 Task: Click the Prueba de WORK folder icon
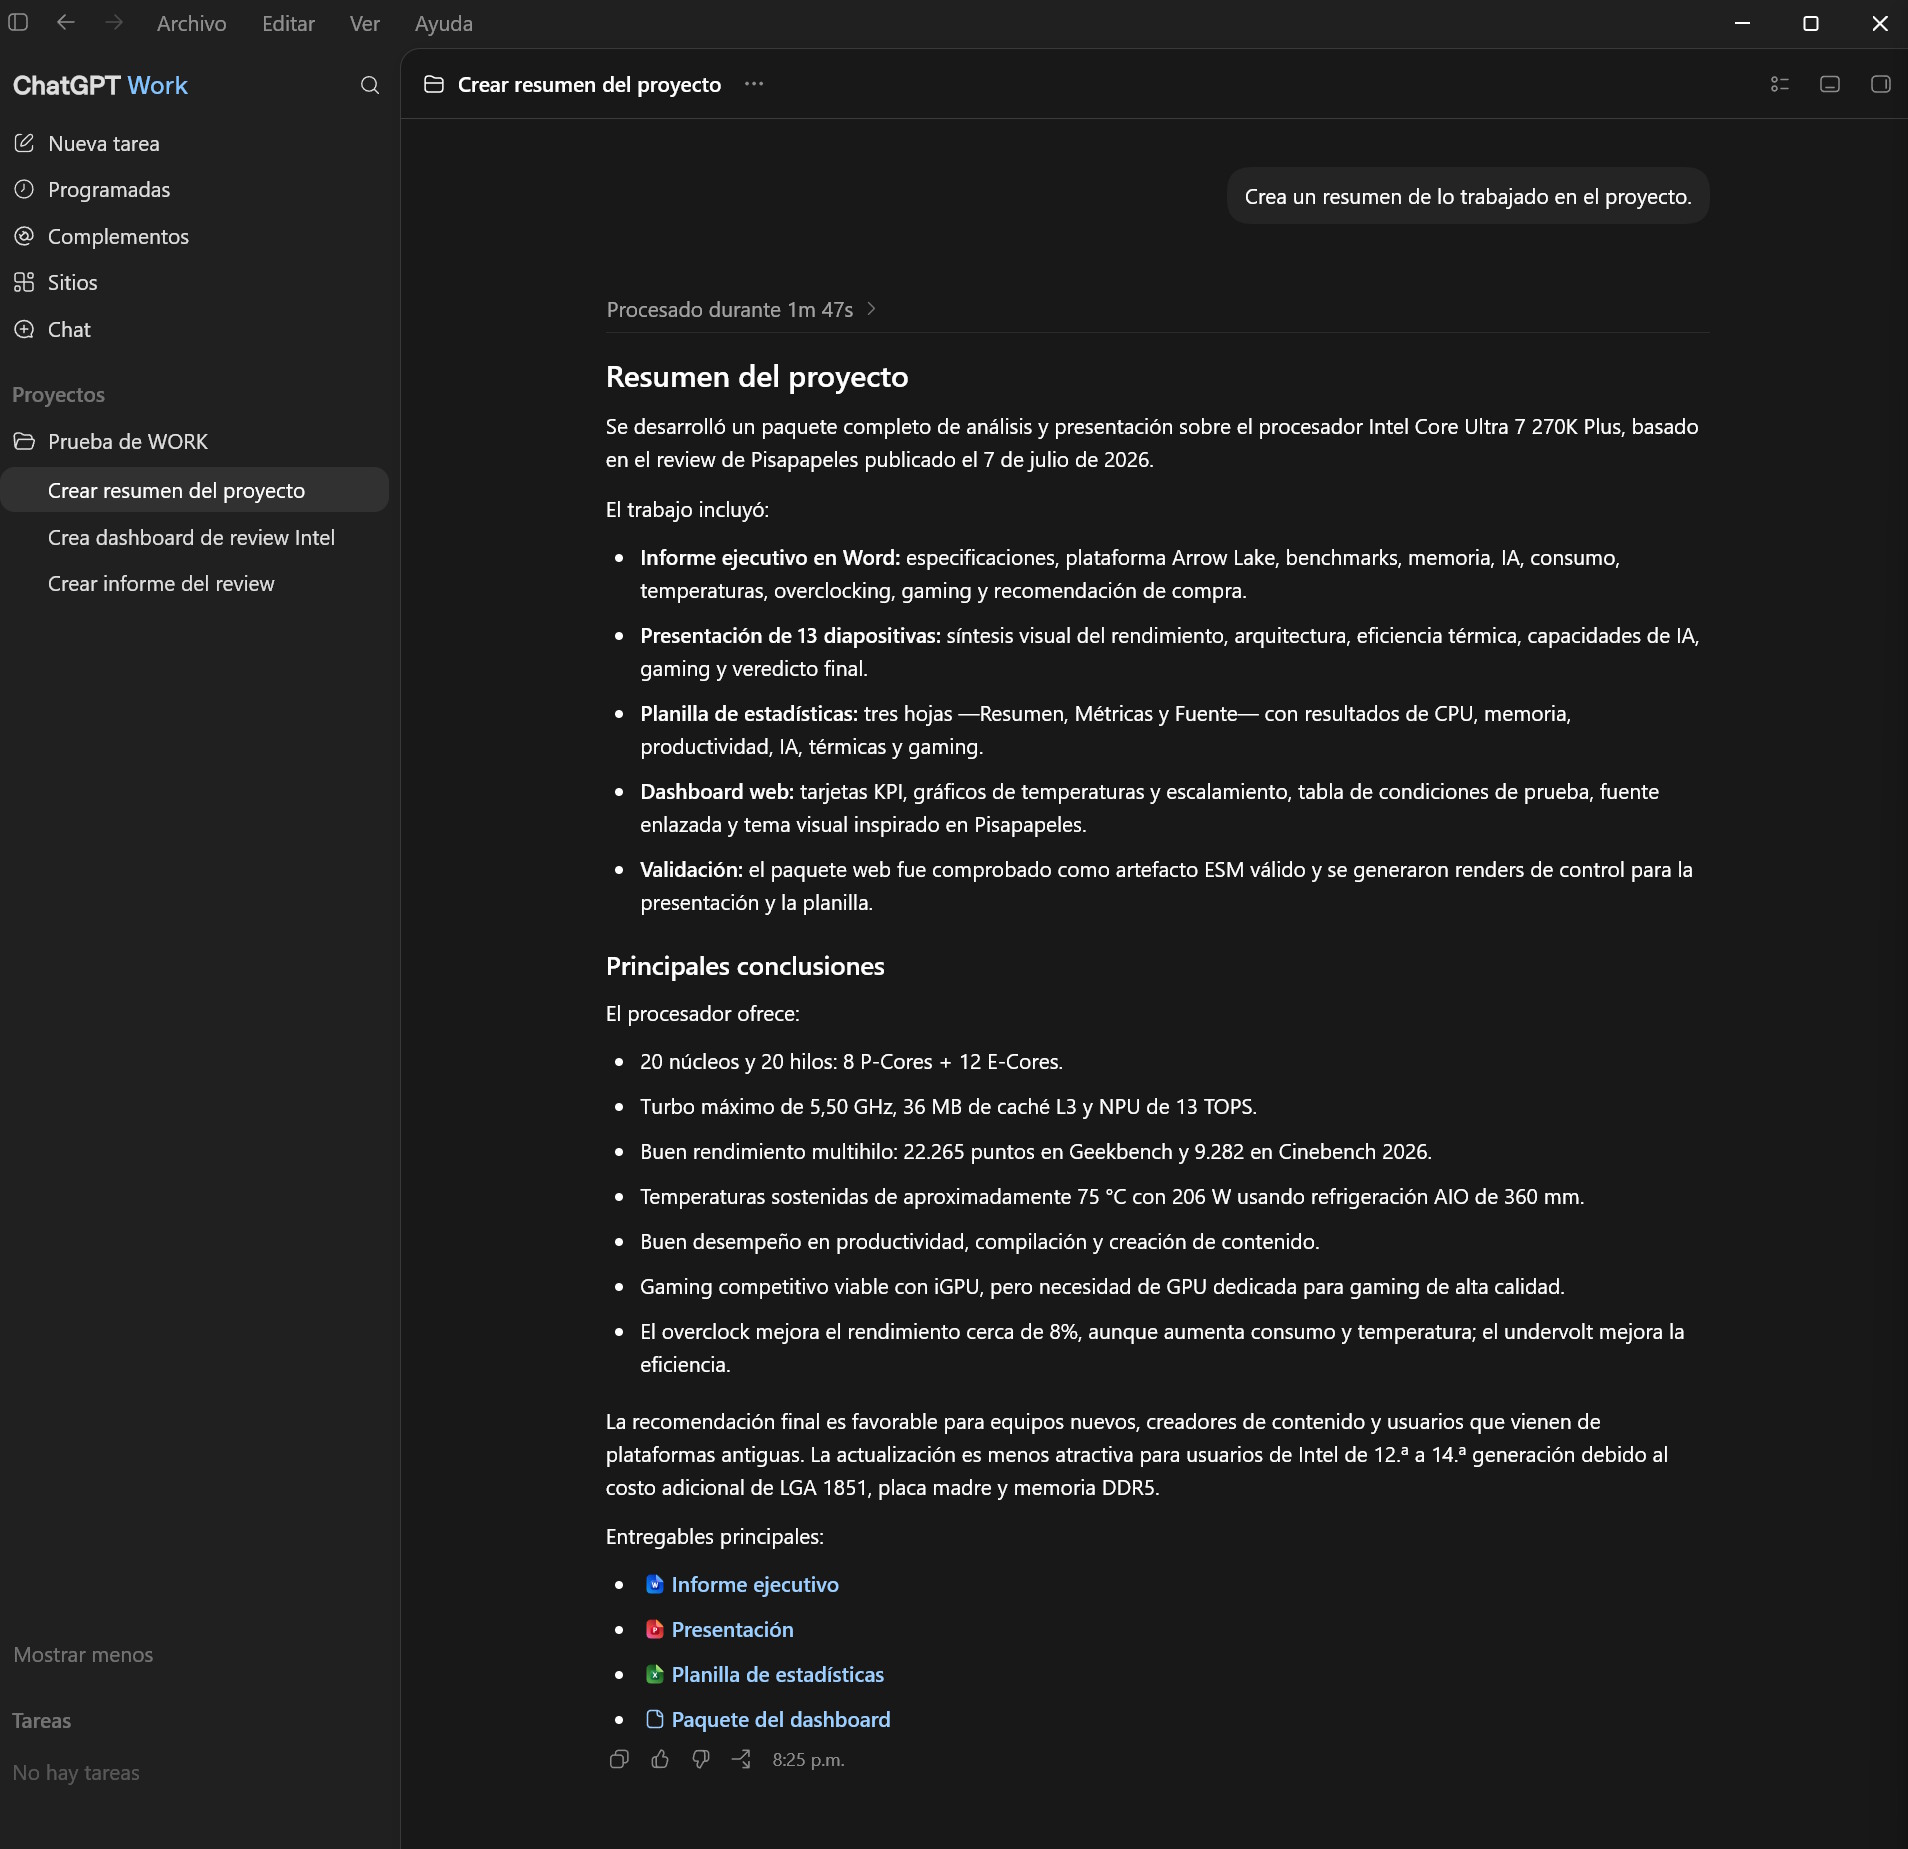[x=24, y=441]
